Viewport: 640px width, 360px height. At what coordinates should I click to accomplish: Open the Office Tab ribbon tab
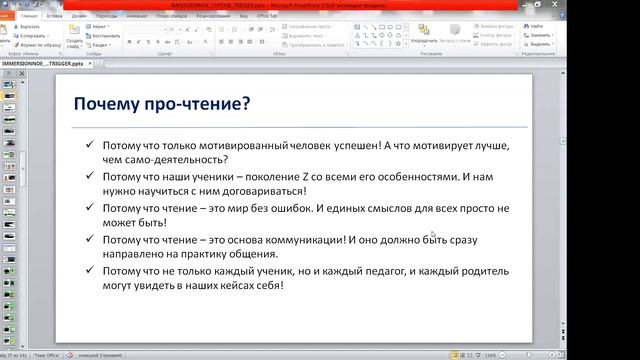[267, 16]
